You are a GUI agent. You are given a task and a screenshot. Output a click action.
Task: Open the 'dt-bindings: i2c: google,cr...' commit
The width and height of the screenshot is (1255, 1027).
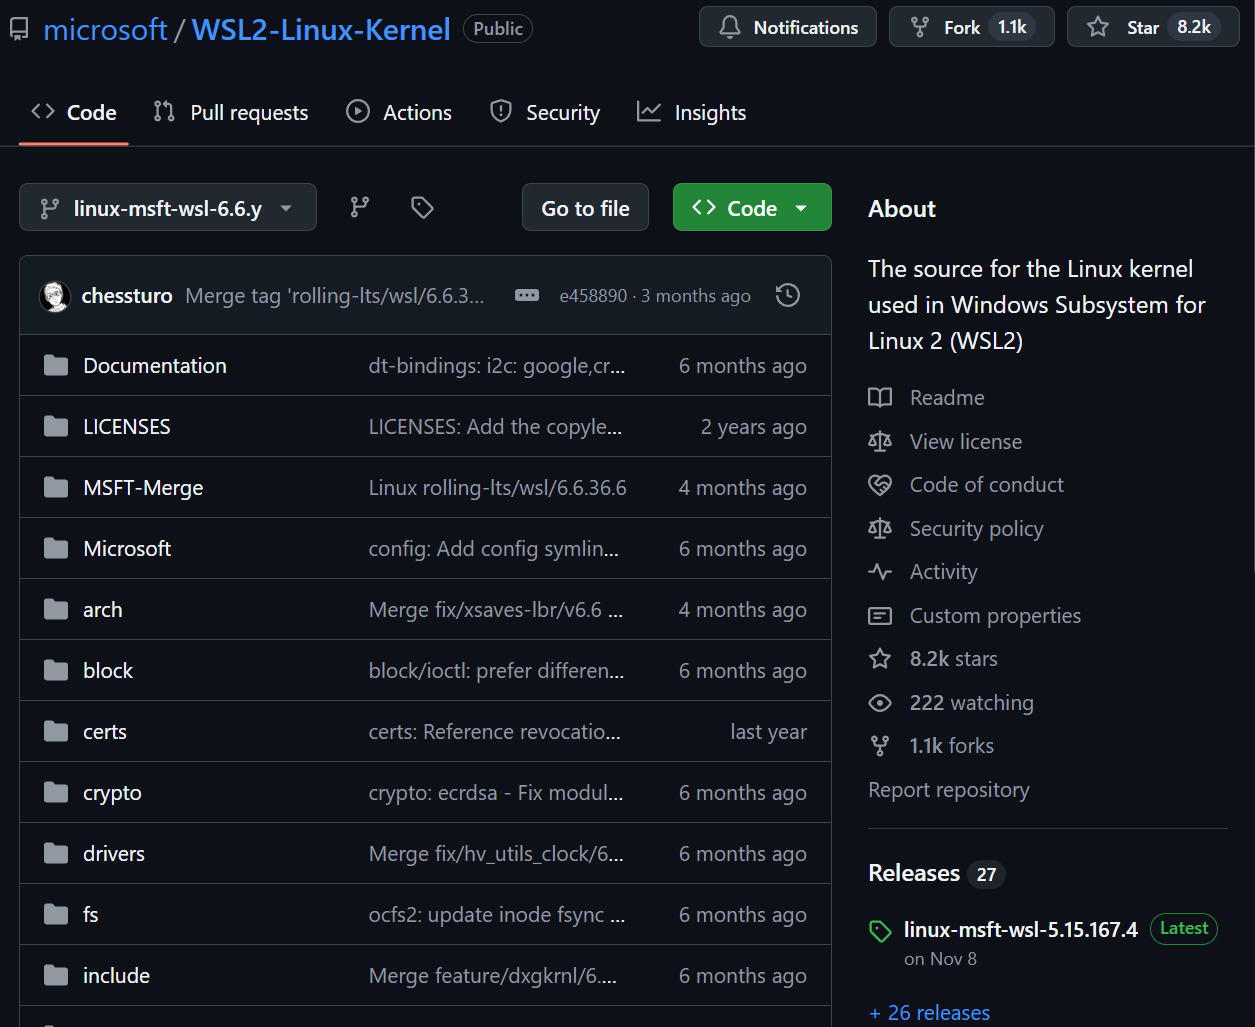click(x=497, y=366)
